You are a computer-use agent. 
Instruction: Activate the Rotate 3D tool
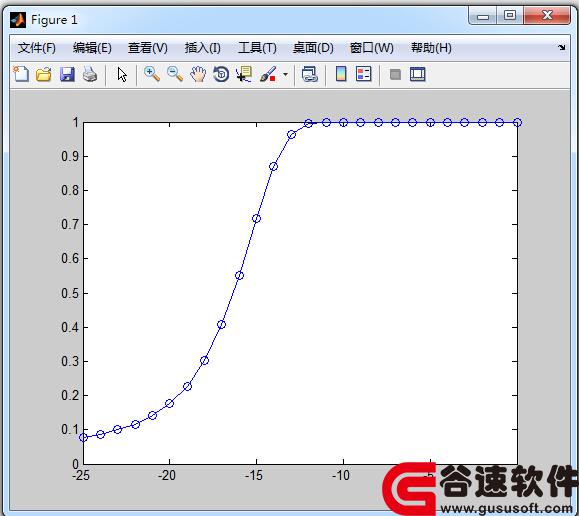click(221, 75)
